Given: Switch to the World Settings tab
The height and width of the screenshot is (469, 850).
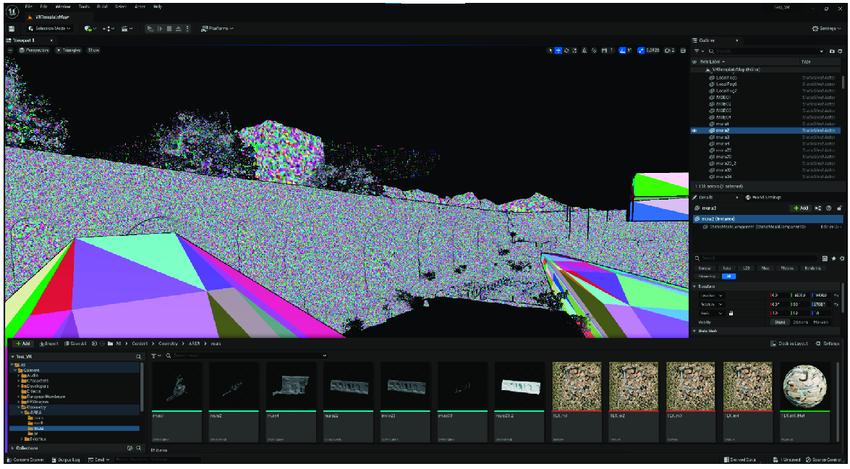Looking at the screenshot, I should [762, 197].
